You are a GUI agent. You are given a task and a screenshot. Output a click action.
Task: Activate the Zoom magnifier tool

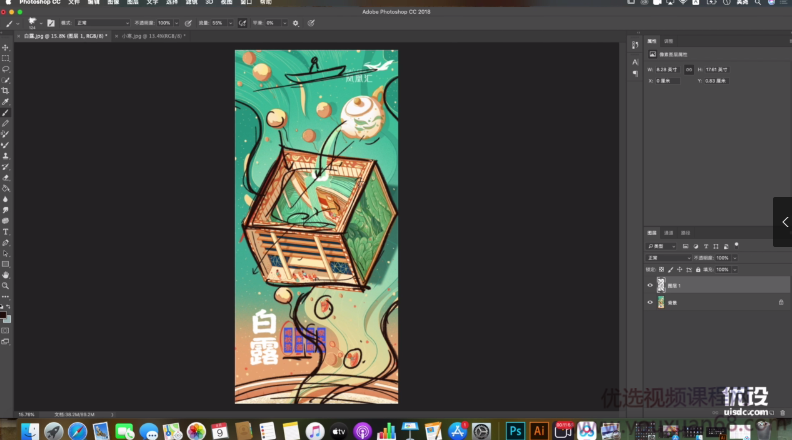click(6, 285)
